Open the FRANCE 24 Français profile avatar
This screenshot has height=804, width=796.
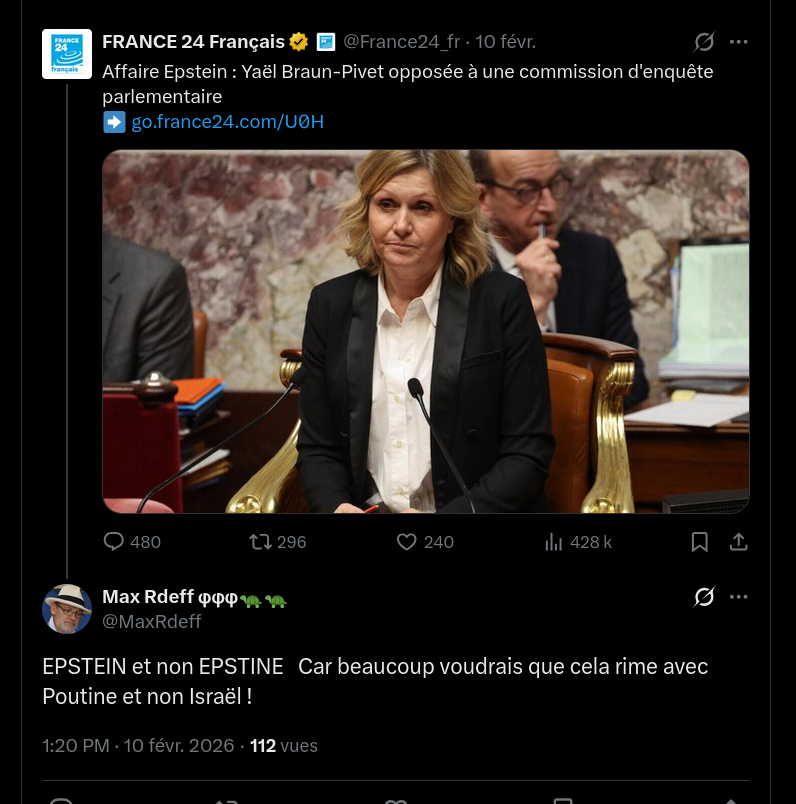[x=67, y=54]
